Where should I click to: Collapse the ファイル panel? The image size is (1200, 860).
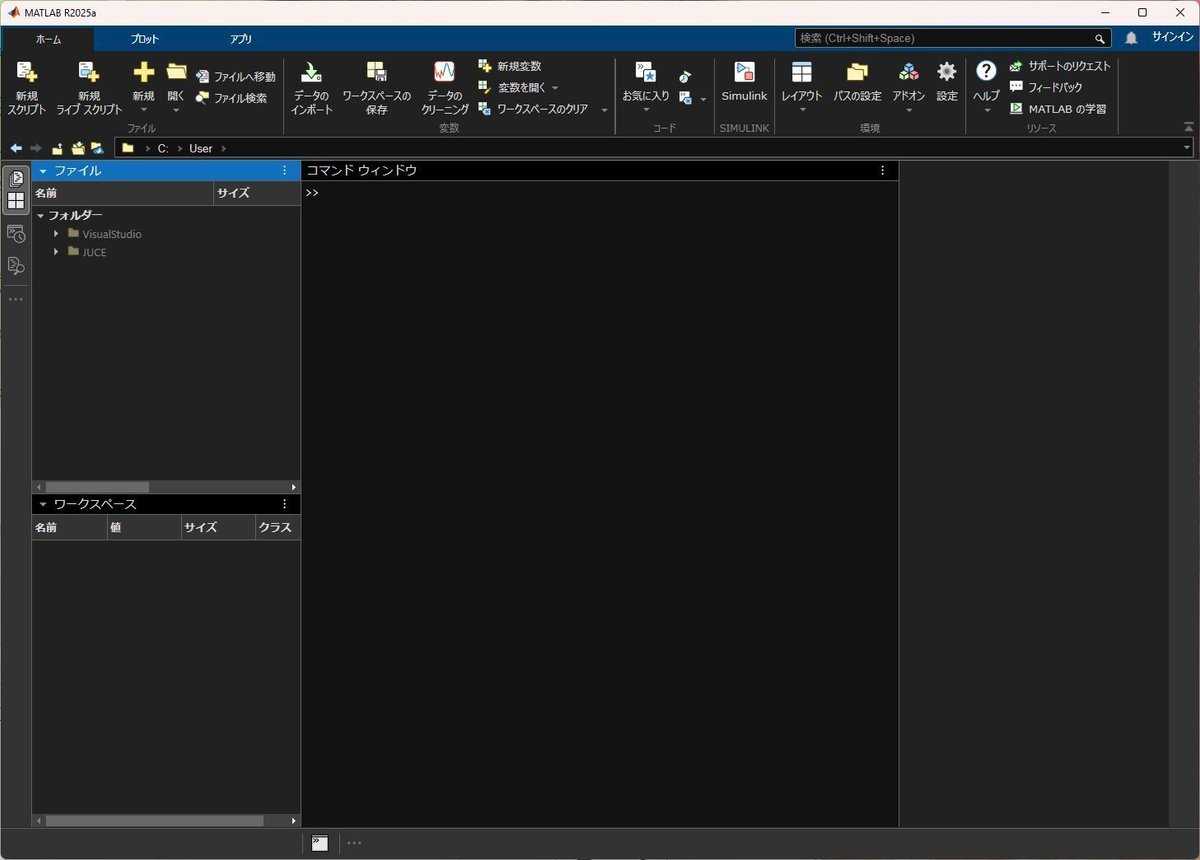[x=43, y=171]
